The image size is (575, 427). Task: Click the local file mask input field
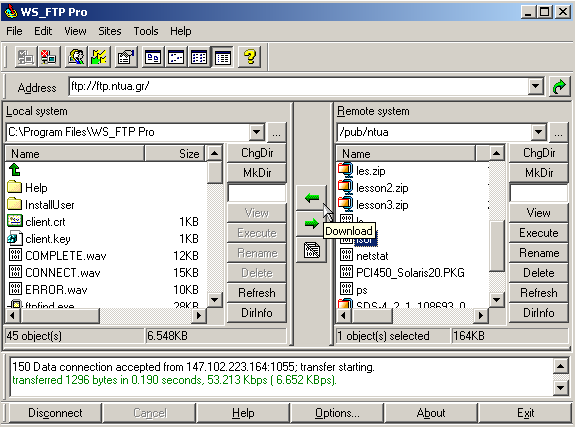point(257,193)
